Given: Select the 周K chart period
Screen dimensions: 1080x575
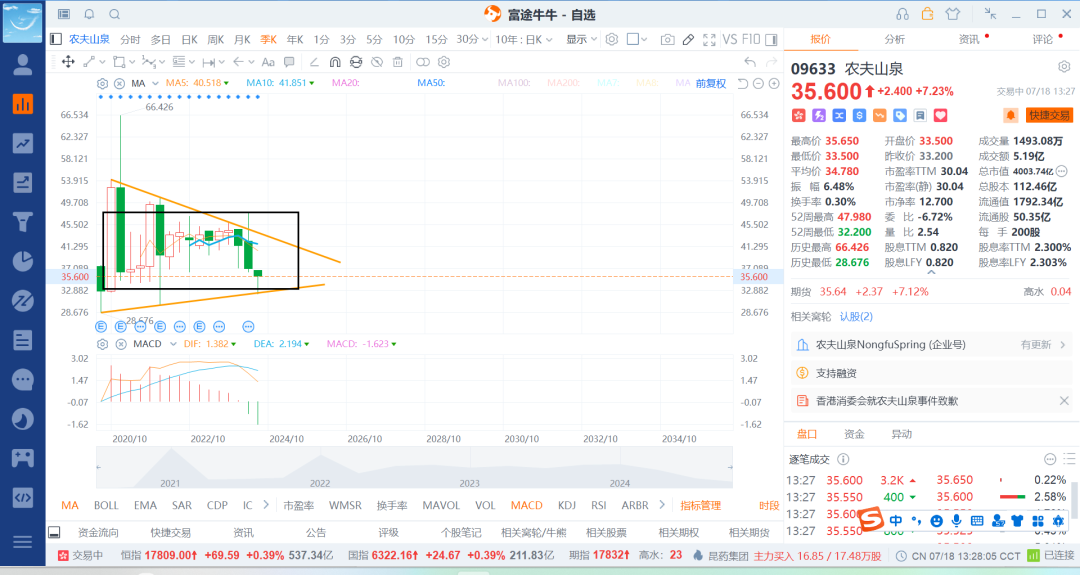Looking at the screenshot, I should tap(216, 39).
